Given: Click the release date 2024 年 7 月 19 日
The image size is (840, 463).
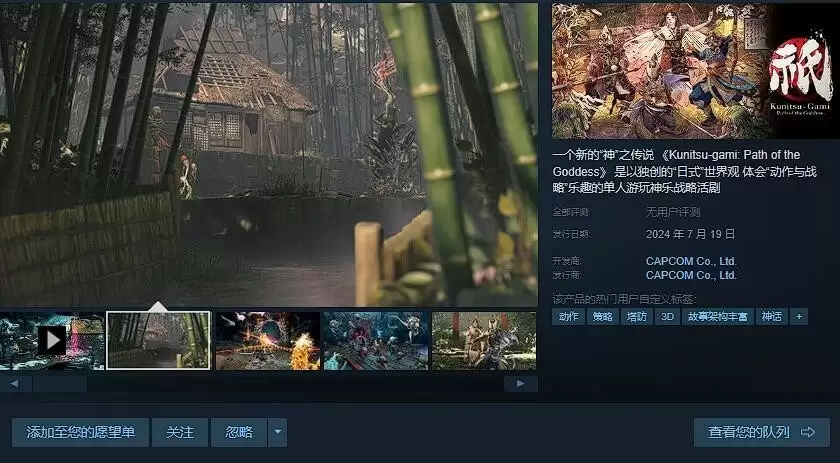Looking at the screenshot, I should (691, 234).
